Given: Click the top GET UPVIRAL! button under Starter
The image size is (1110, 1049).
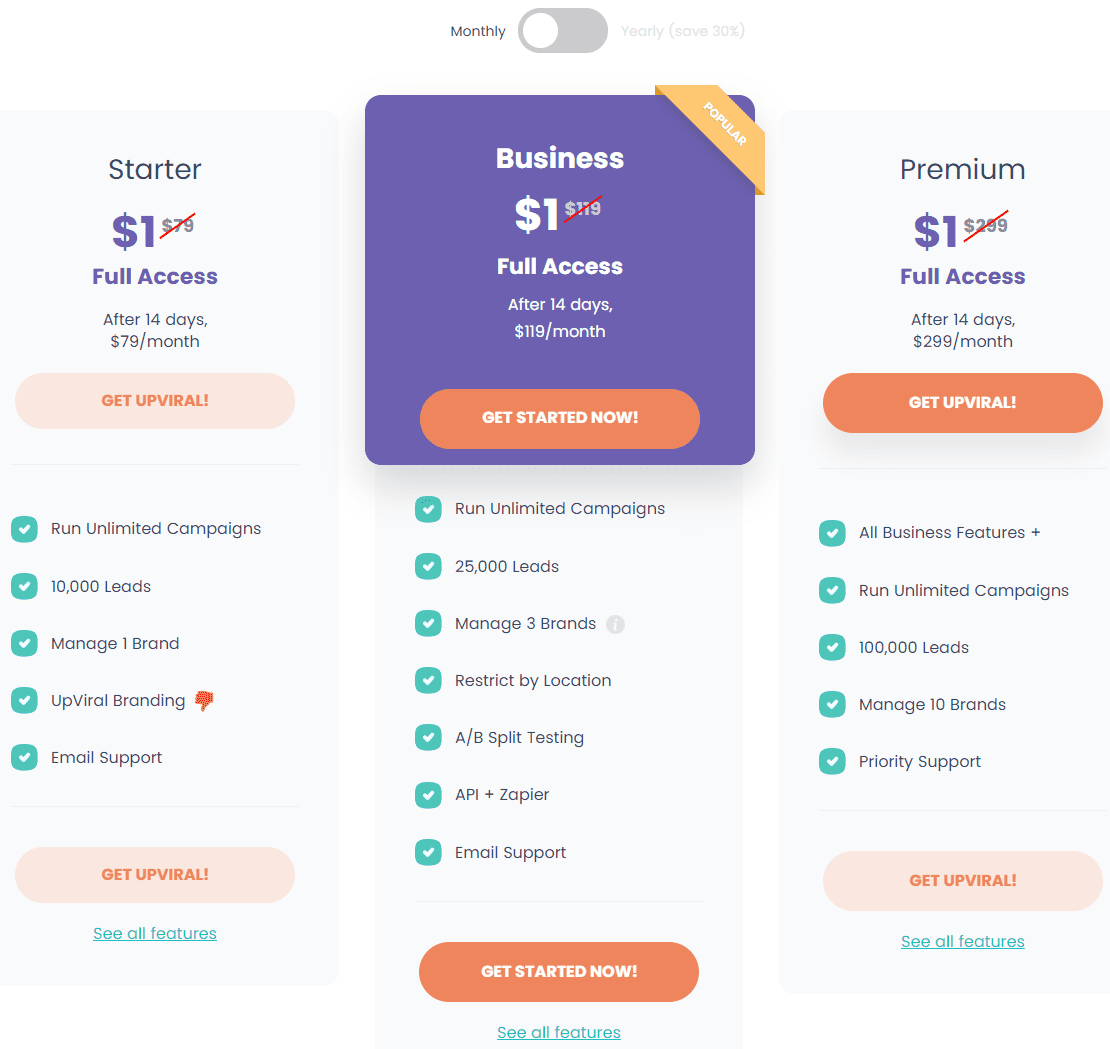Looking at the screenshot, I should point(155,401).
